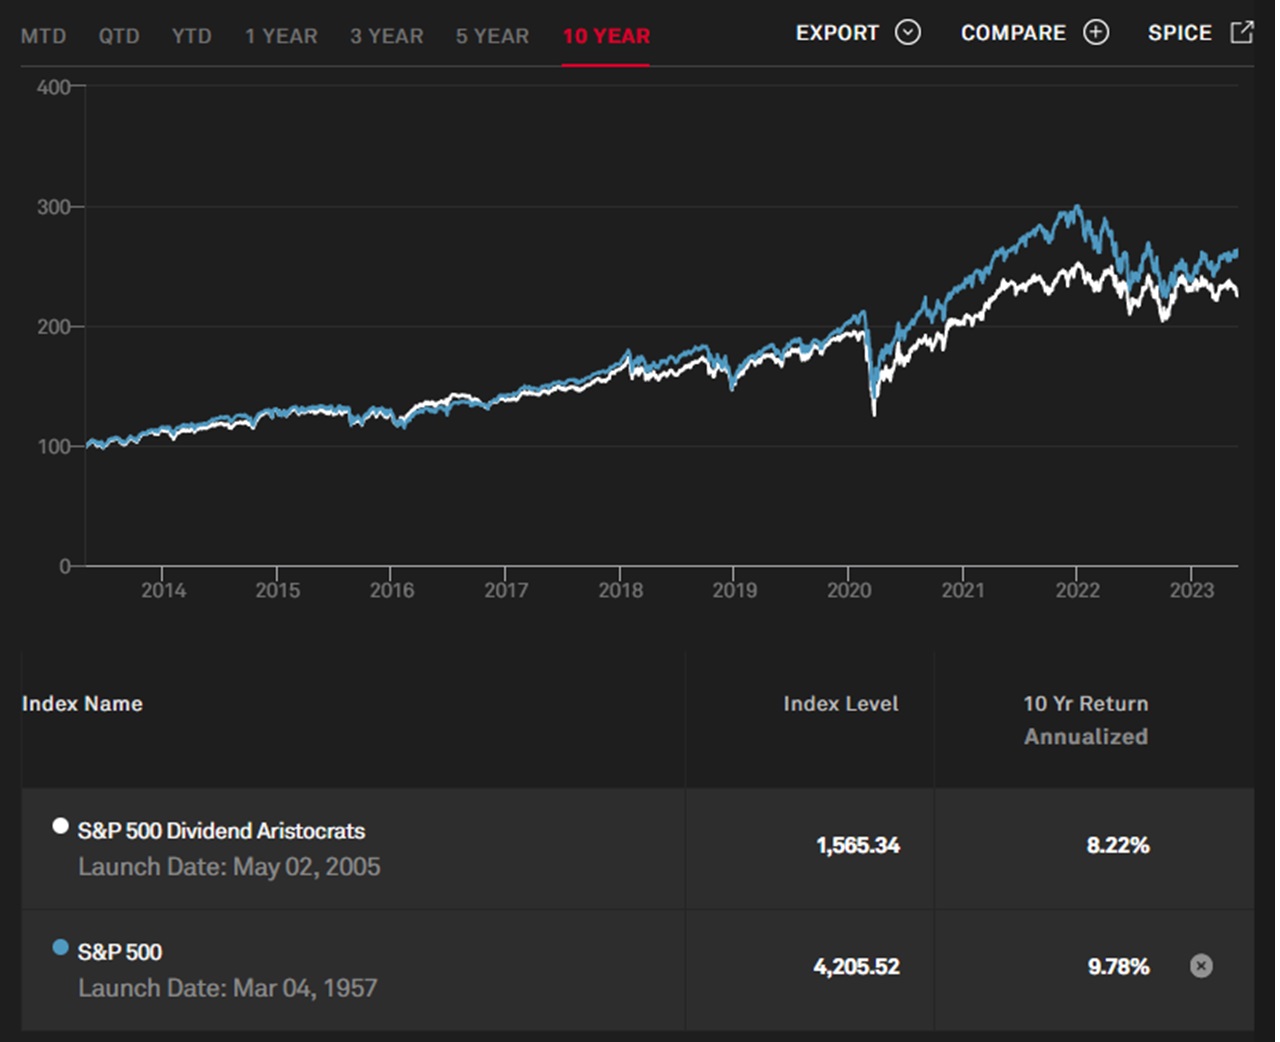Click the SPICE external link icon
The width and height of the screenshot is (1280, 1042).
(1241, 32)
